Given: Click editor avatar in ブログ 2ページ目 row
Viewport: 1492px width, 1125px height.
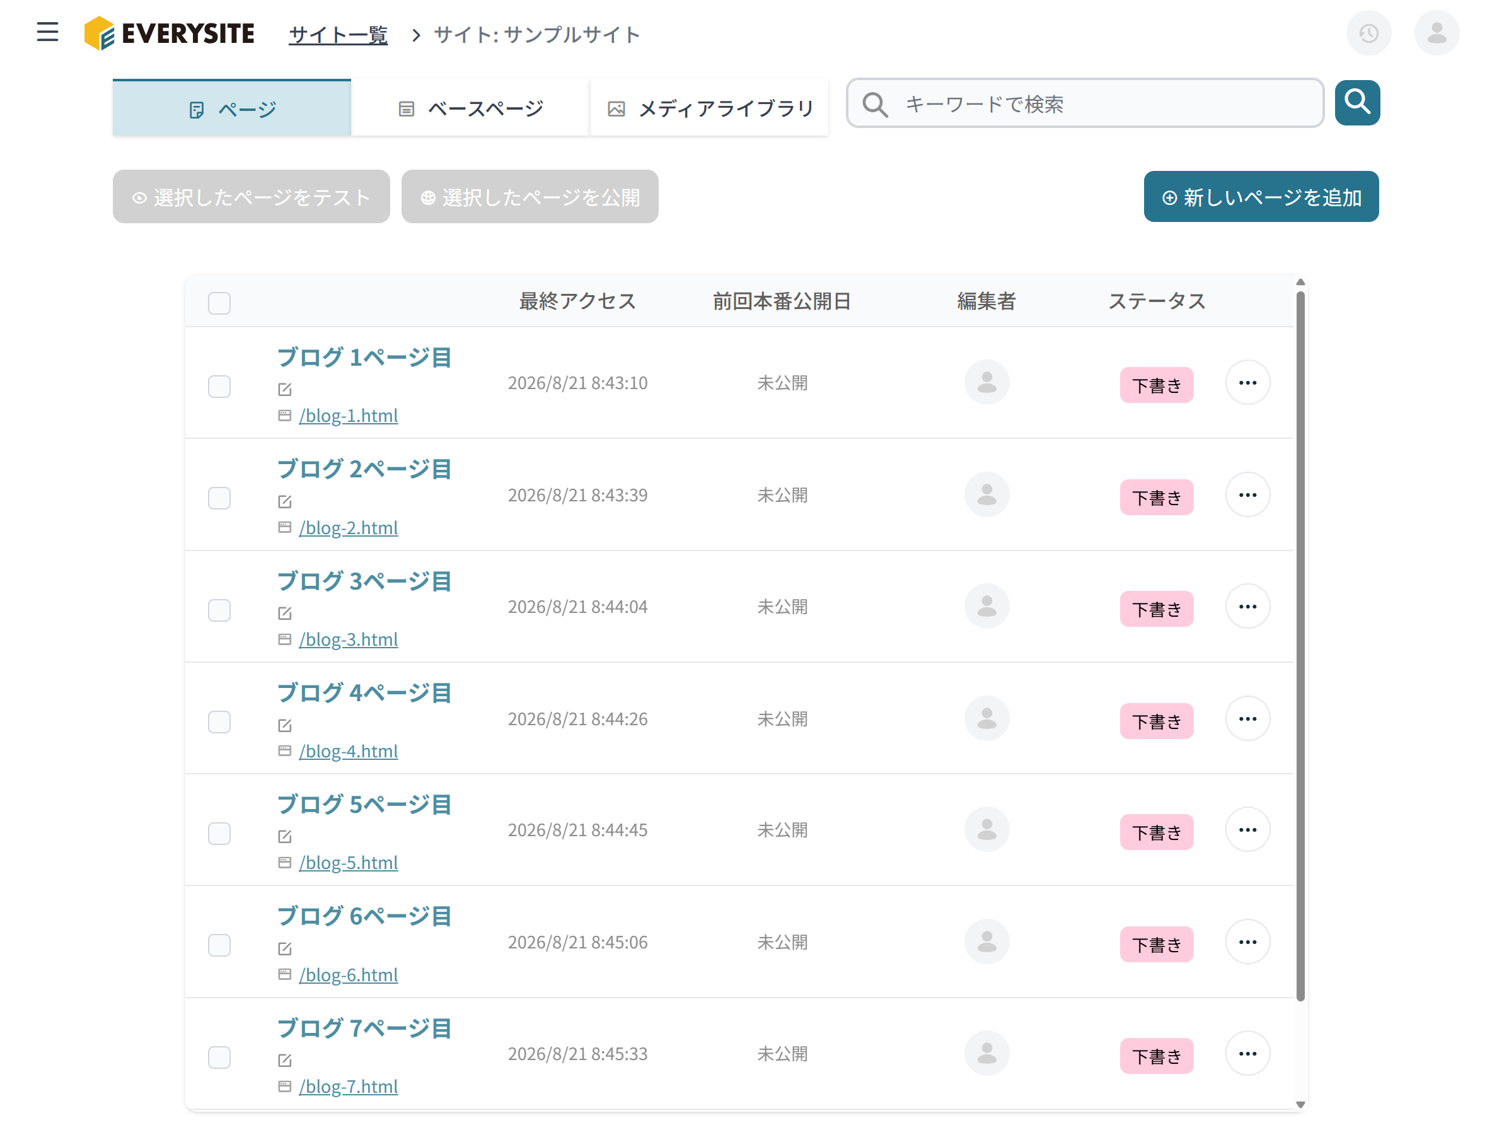Looking at the screenshot, I should [x=986, y=495].
